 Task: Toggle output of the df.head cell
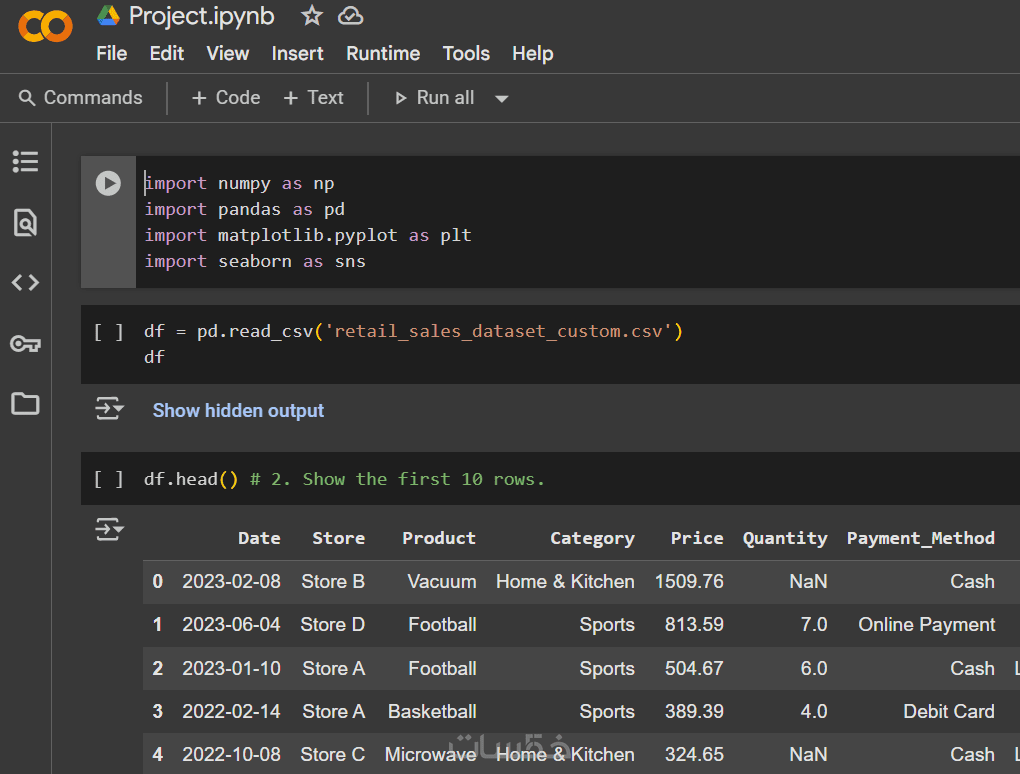[x=109, y=530]
